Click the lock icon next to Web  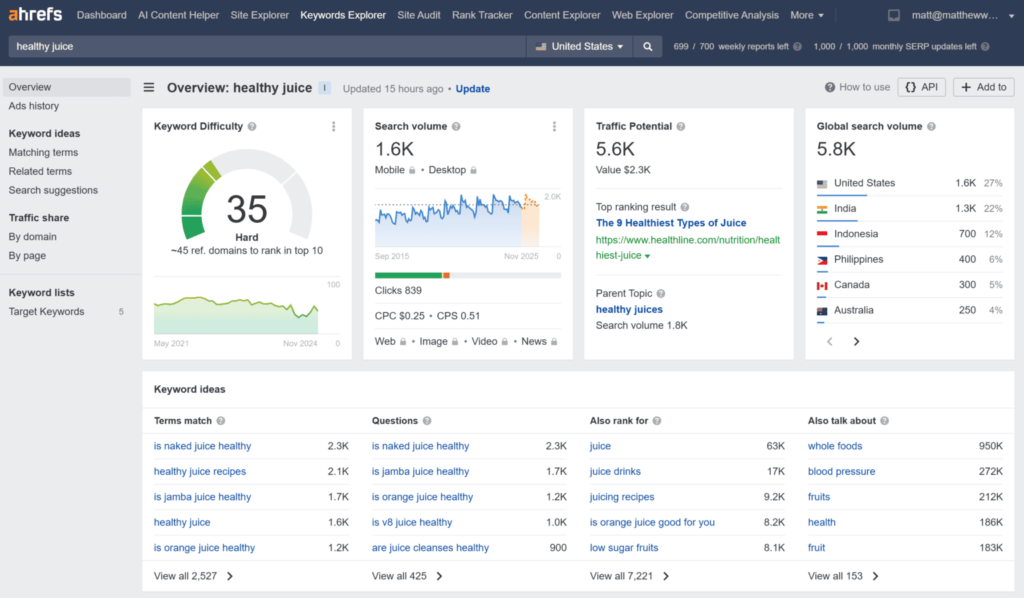click(403, 342)
